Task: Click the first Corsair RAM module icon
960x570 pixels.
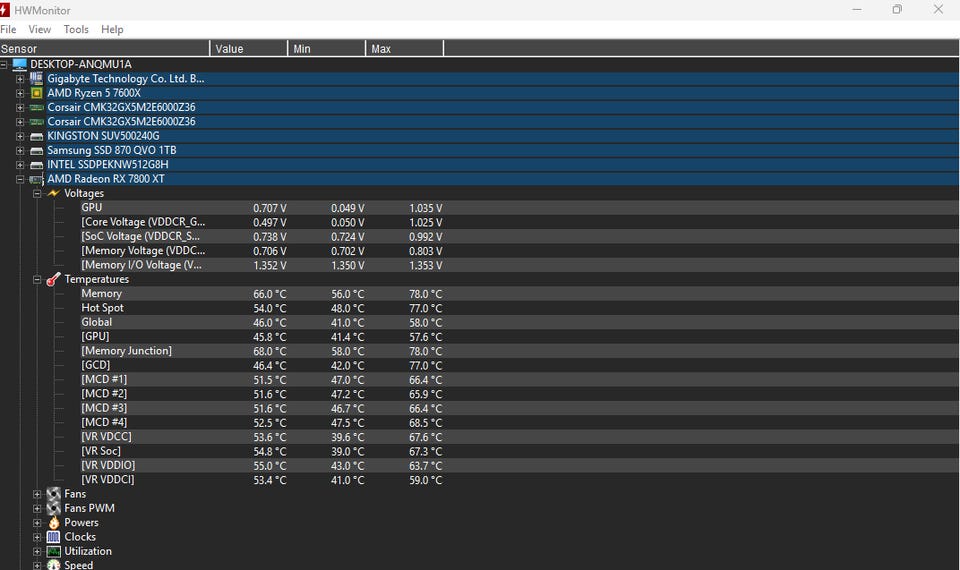Action: pos(36,107)
